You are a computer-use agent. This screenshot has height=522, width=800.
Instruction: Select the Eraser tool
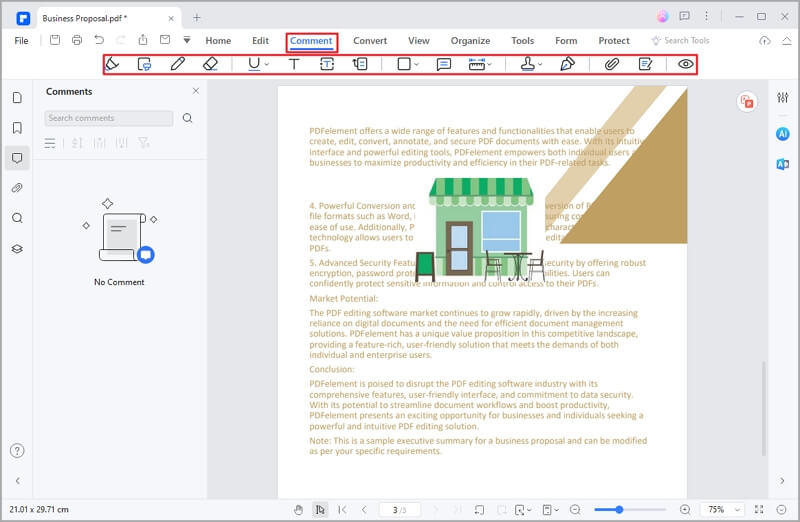click(210, 64)
